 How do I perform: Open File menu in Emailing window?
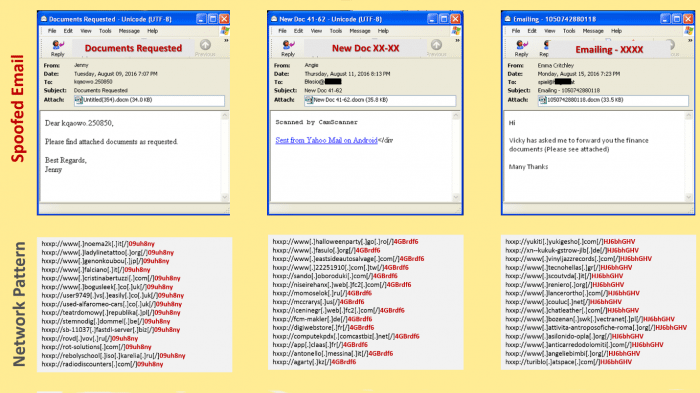point(516,31)
